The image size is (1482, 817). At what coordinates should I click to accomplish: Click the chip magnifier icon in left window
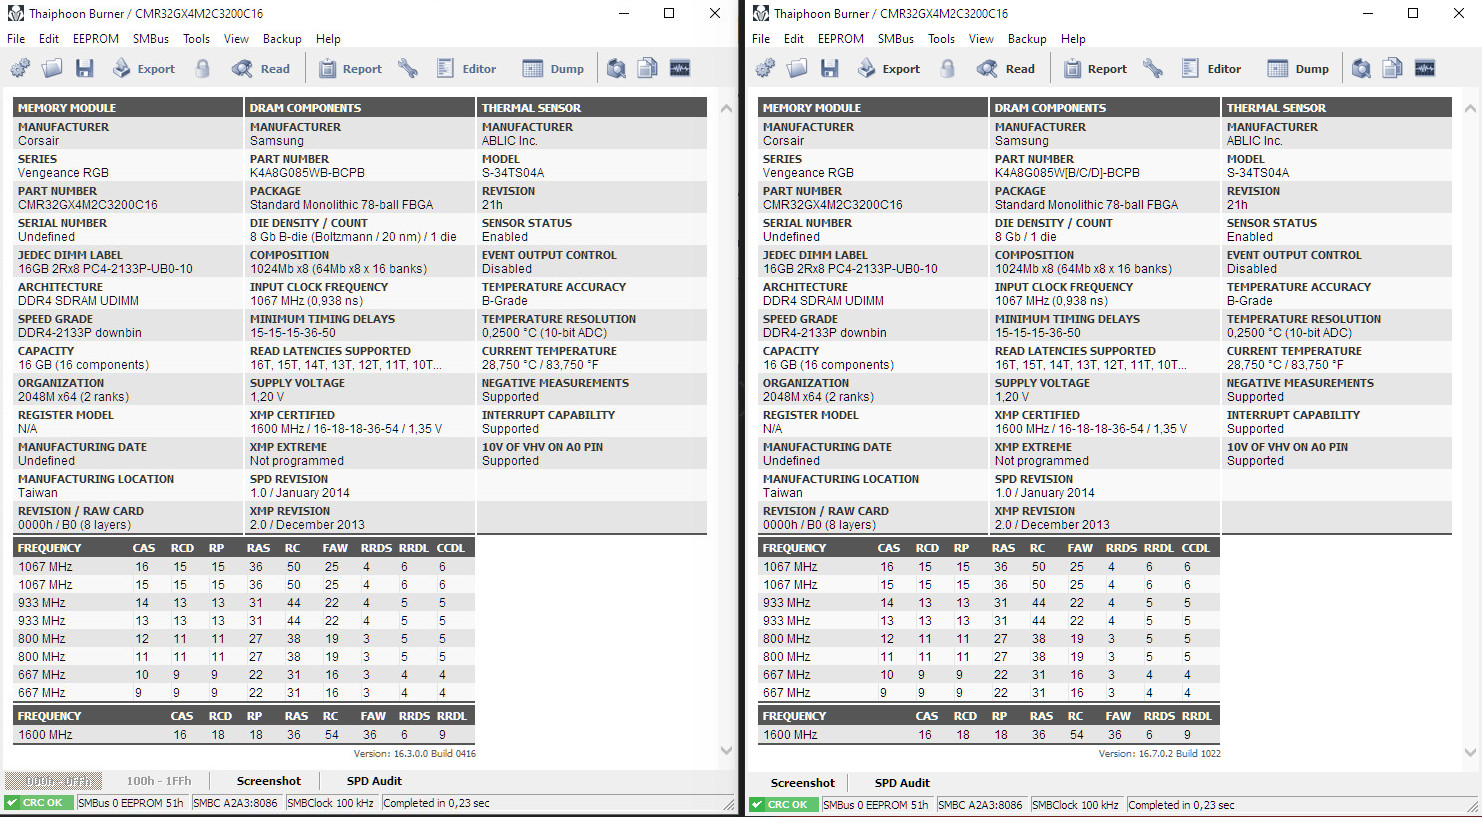click(616, 69)
